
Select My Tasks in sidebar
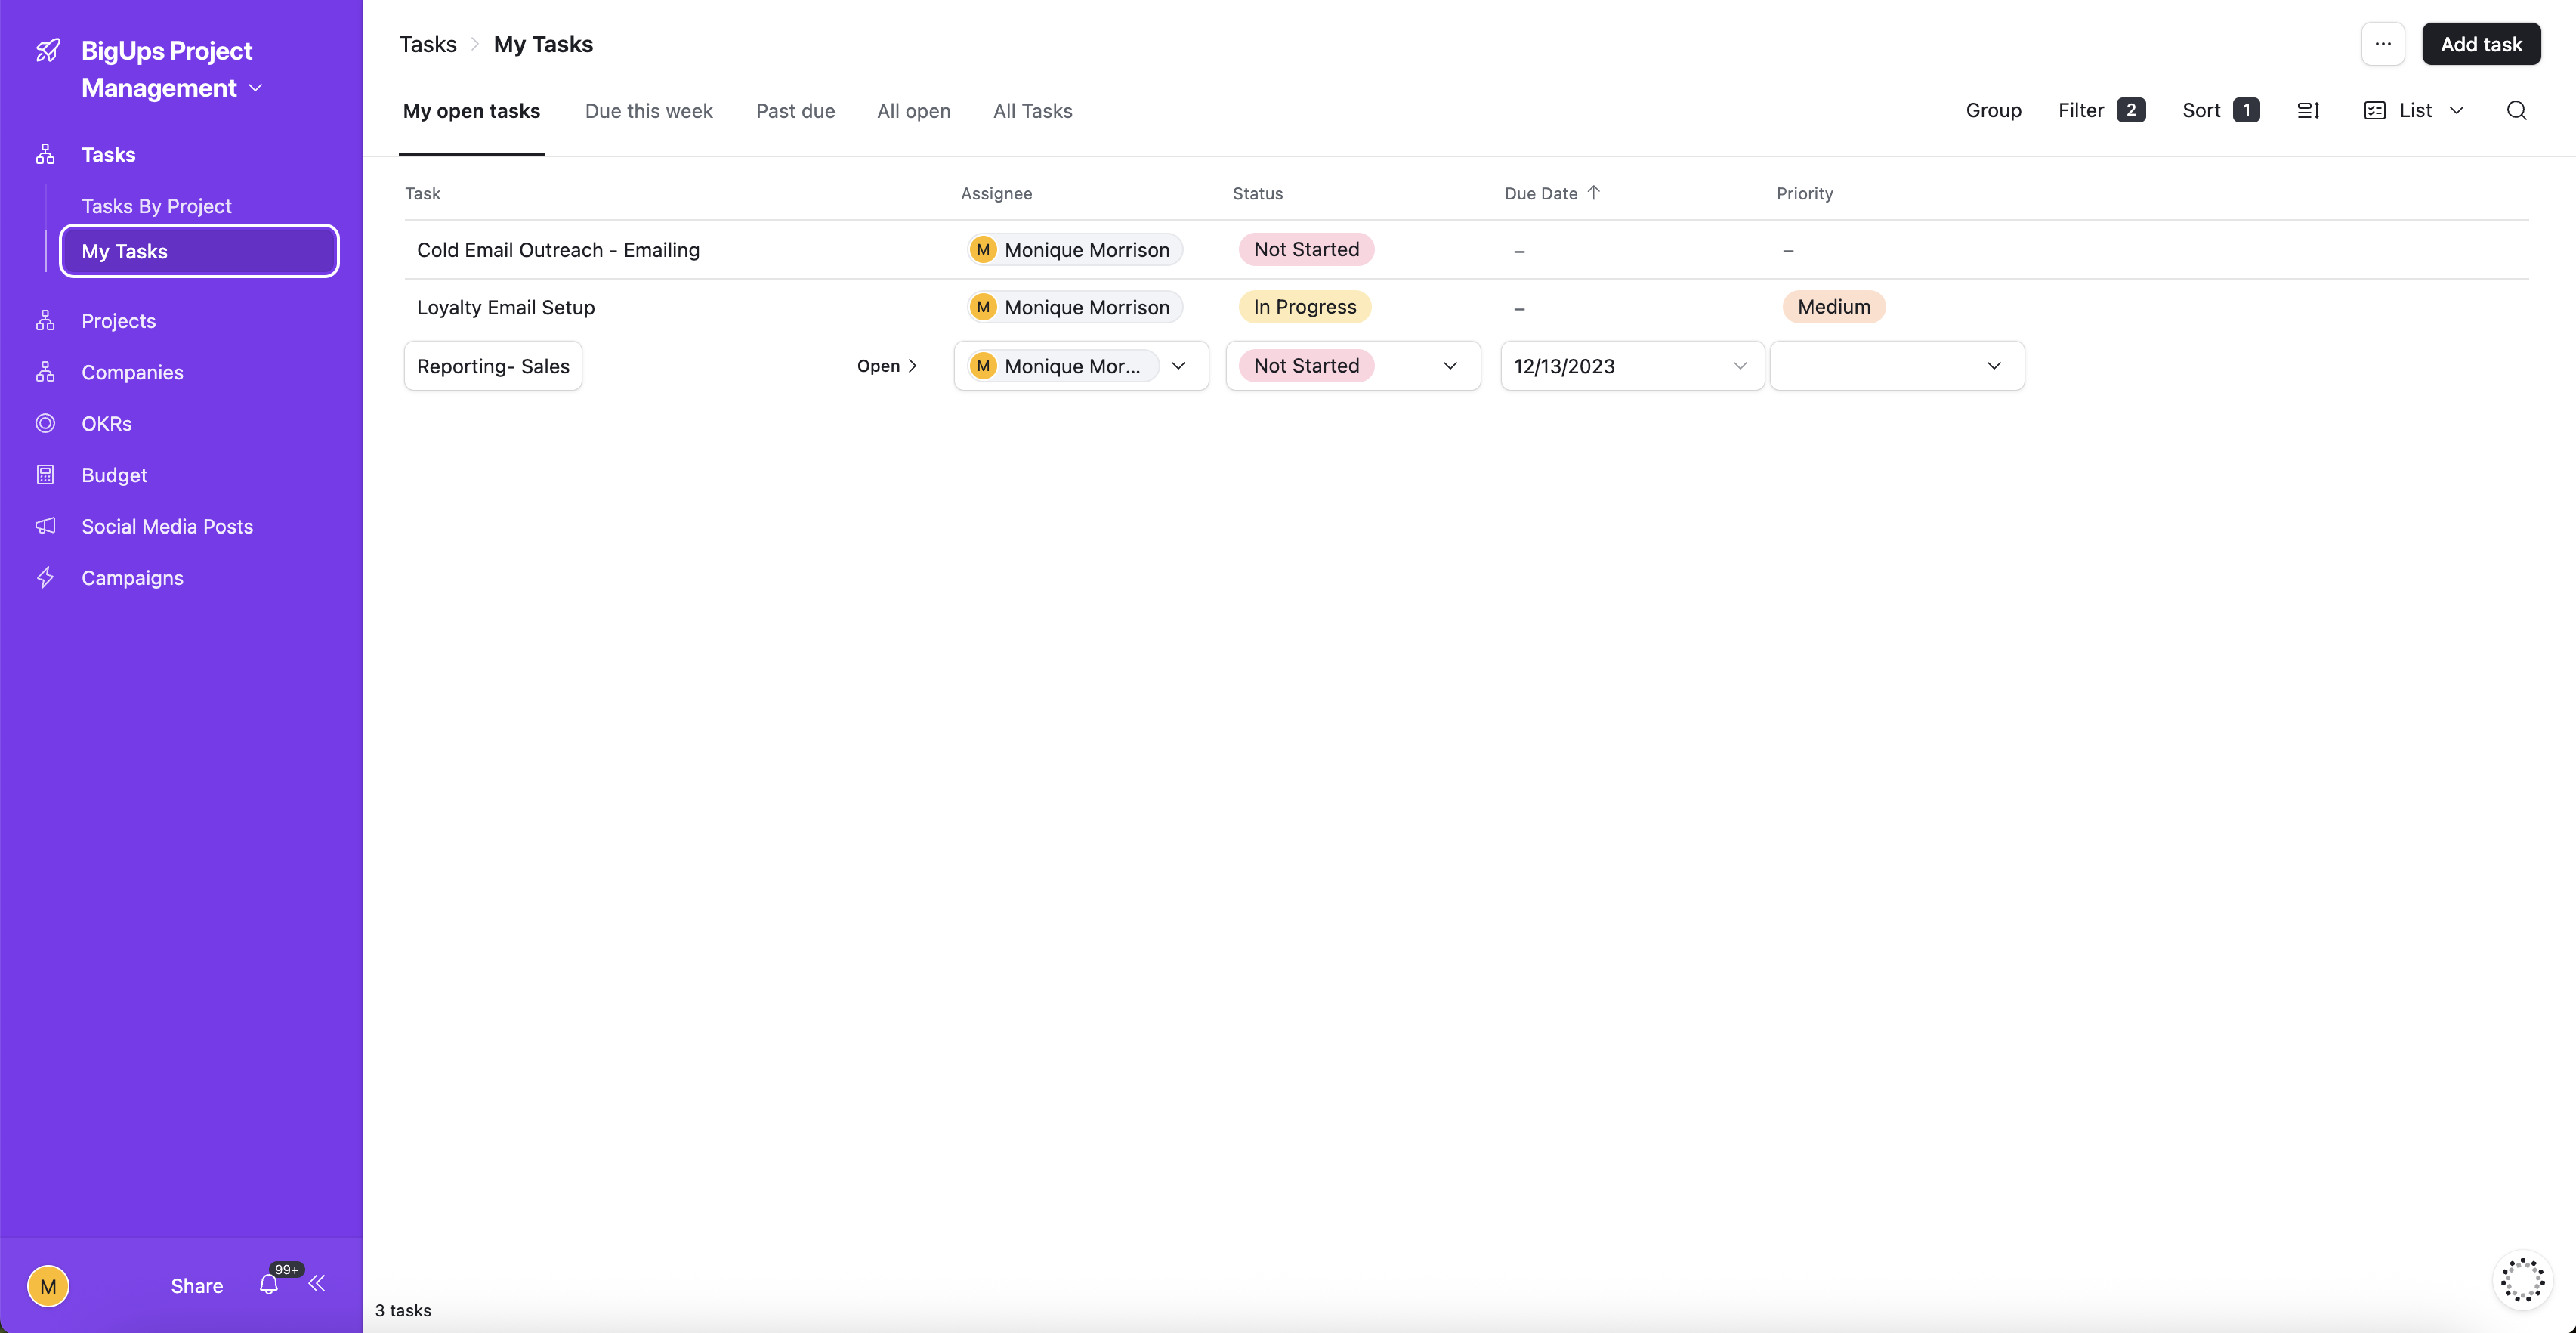click(199, 251)
